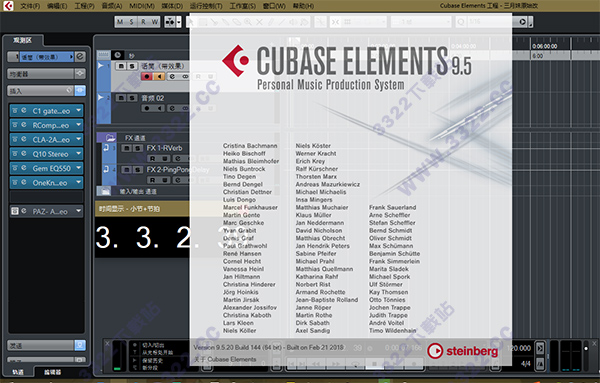
Task: Toggle global Solo (S) in toolbar
Action: click(132, 22)
